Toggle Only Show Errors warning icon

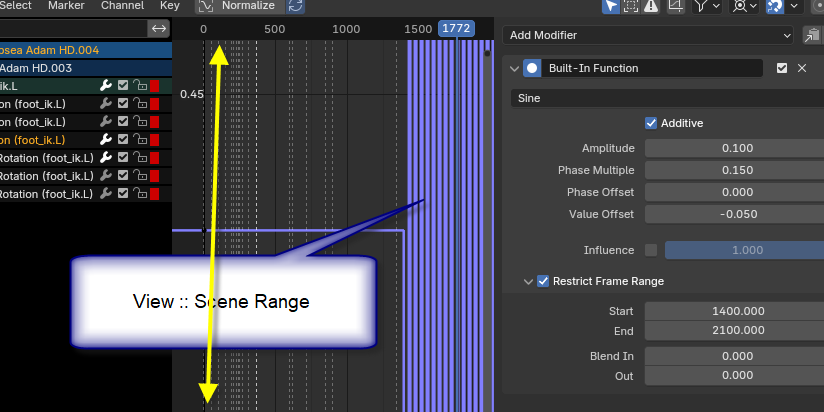tap(651, 6)
